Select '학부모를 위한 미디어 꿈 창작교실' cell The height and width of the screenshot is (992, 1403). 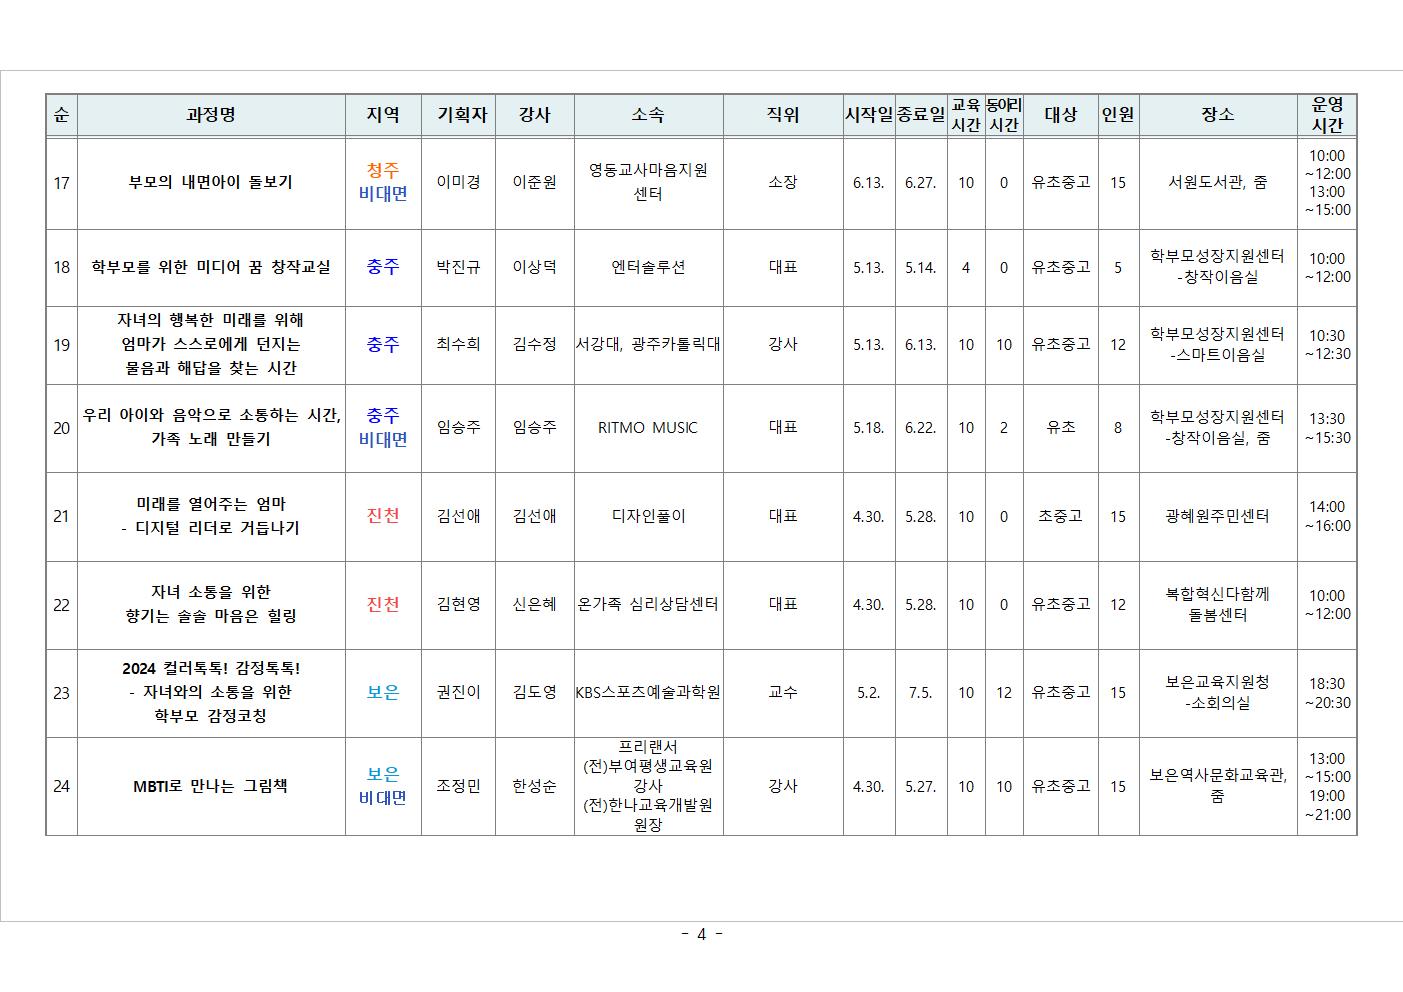[x=211, y=267]
